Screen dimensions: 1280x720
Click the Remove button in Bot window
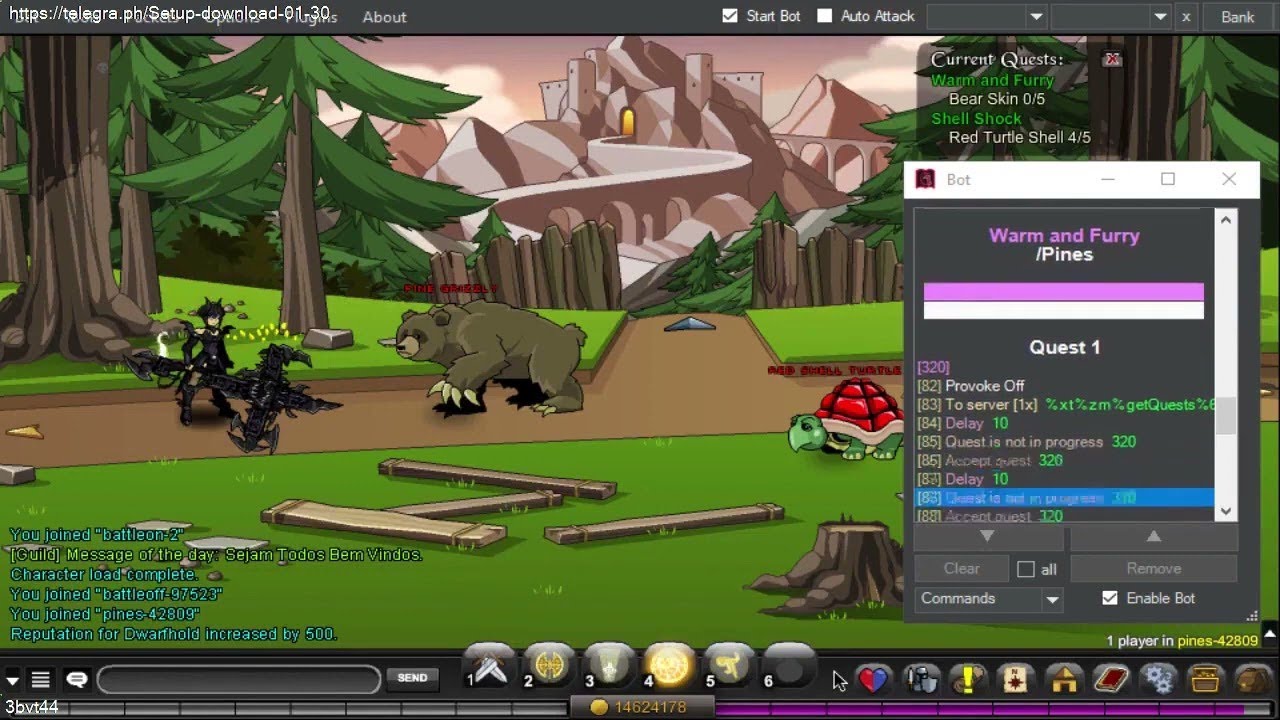[1153, 568]
